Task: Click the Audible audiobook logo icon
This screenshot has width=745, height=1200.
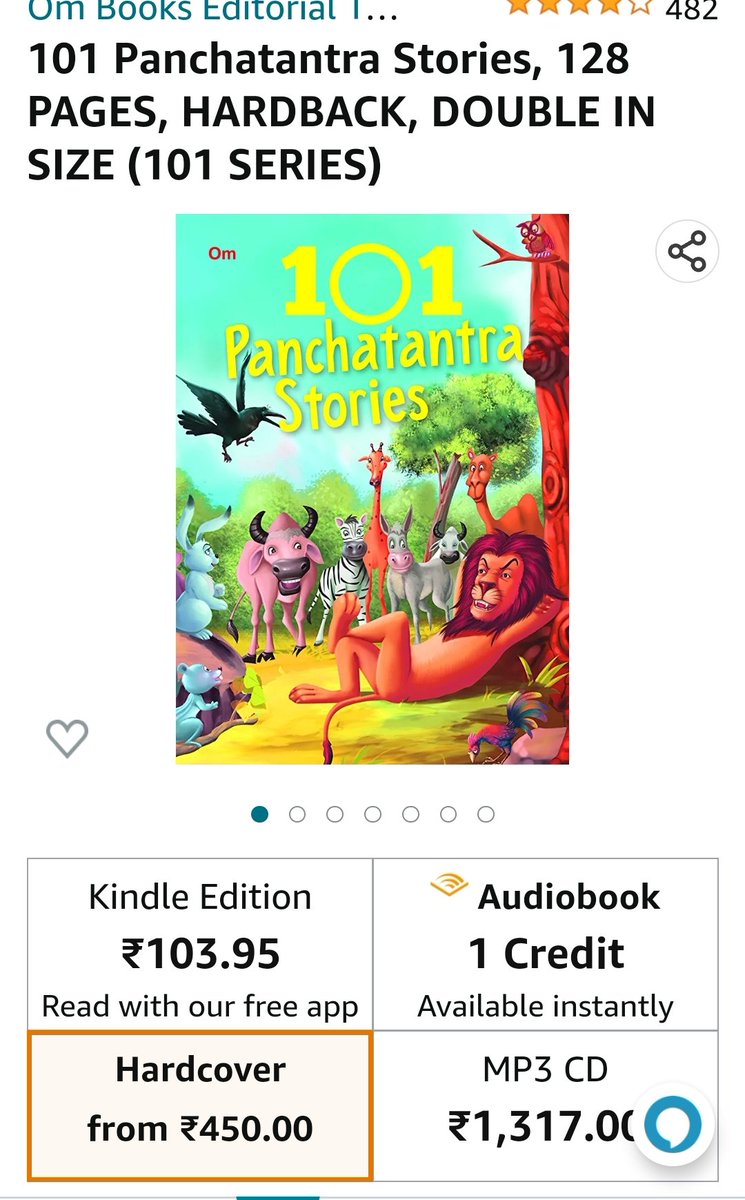Action: pyautogui.click(x=449, y=885)
